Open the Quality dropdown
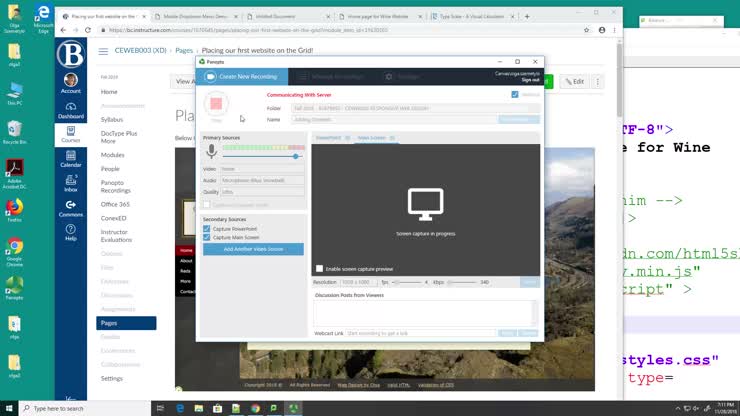 pyautogui.click(x=262, y=192)
